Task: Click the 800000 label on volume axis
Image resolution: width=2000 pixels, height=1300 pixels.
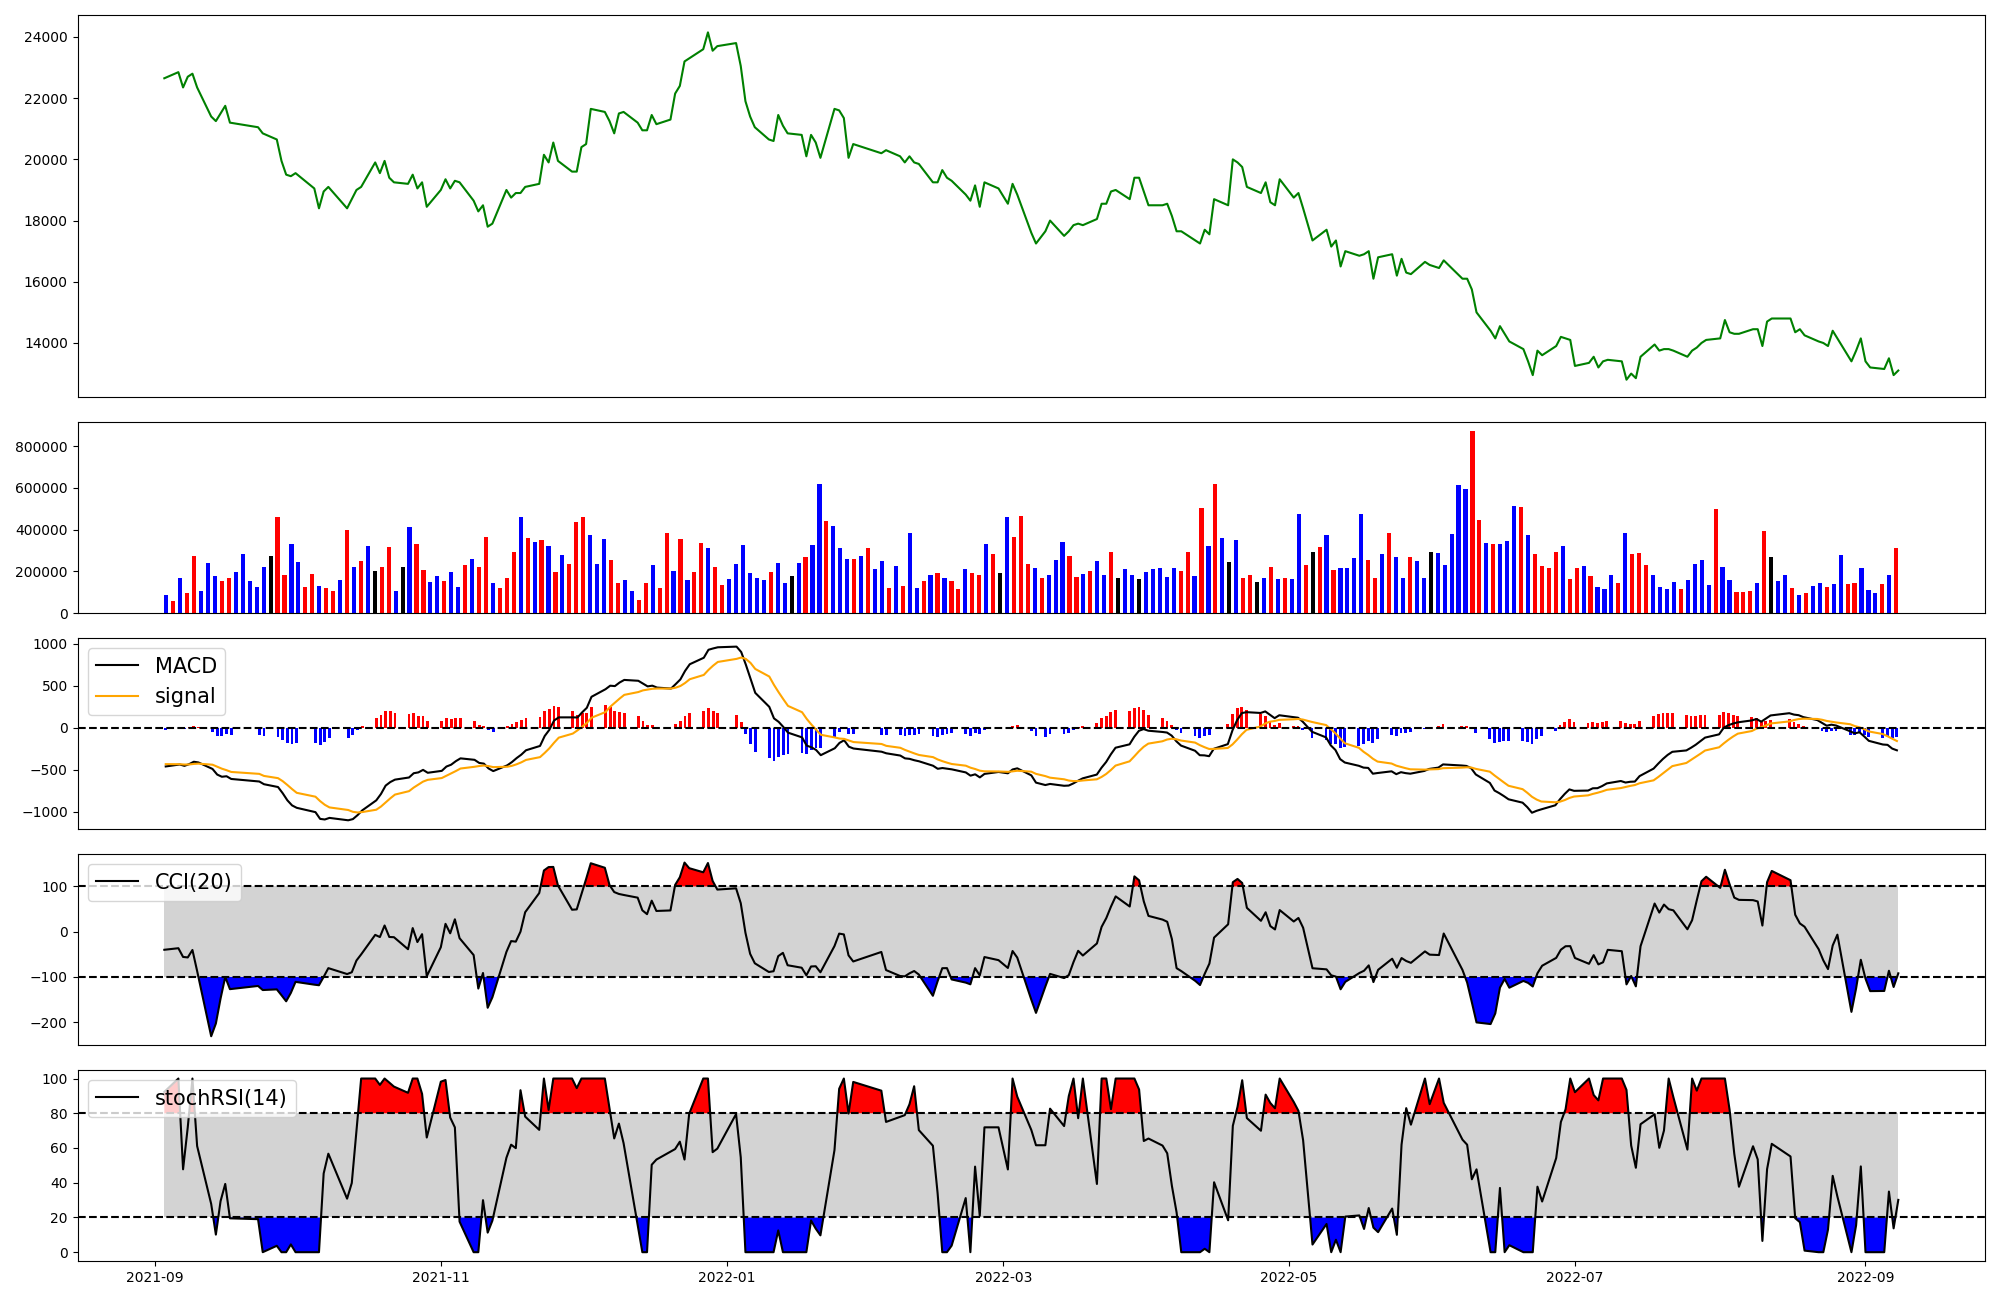Action: coord(42,447)
